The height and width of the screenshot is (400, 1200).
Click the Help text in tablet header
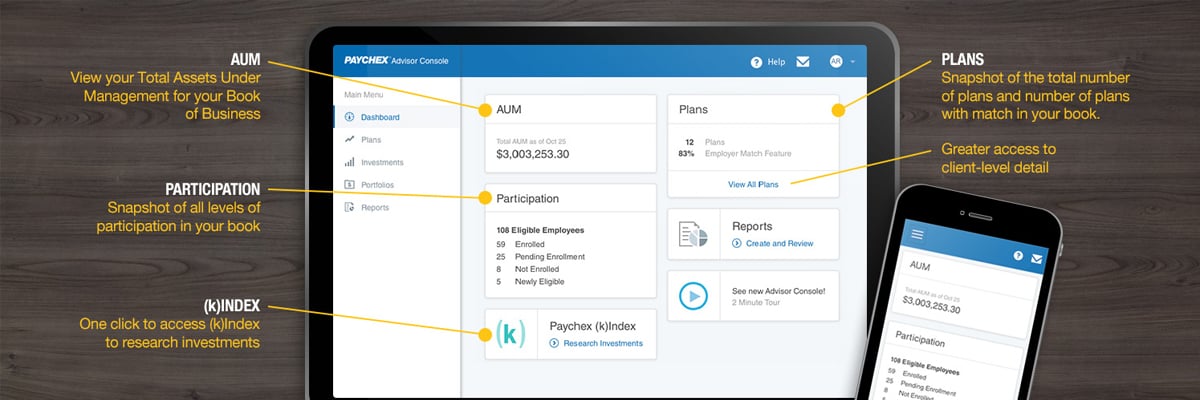point(776,62)
